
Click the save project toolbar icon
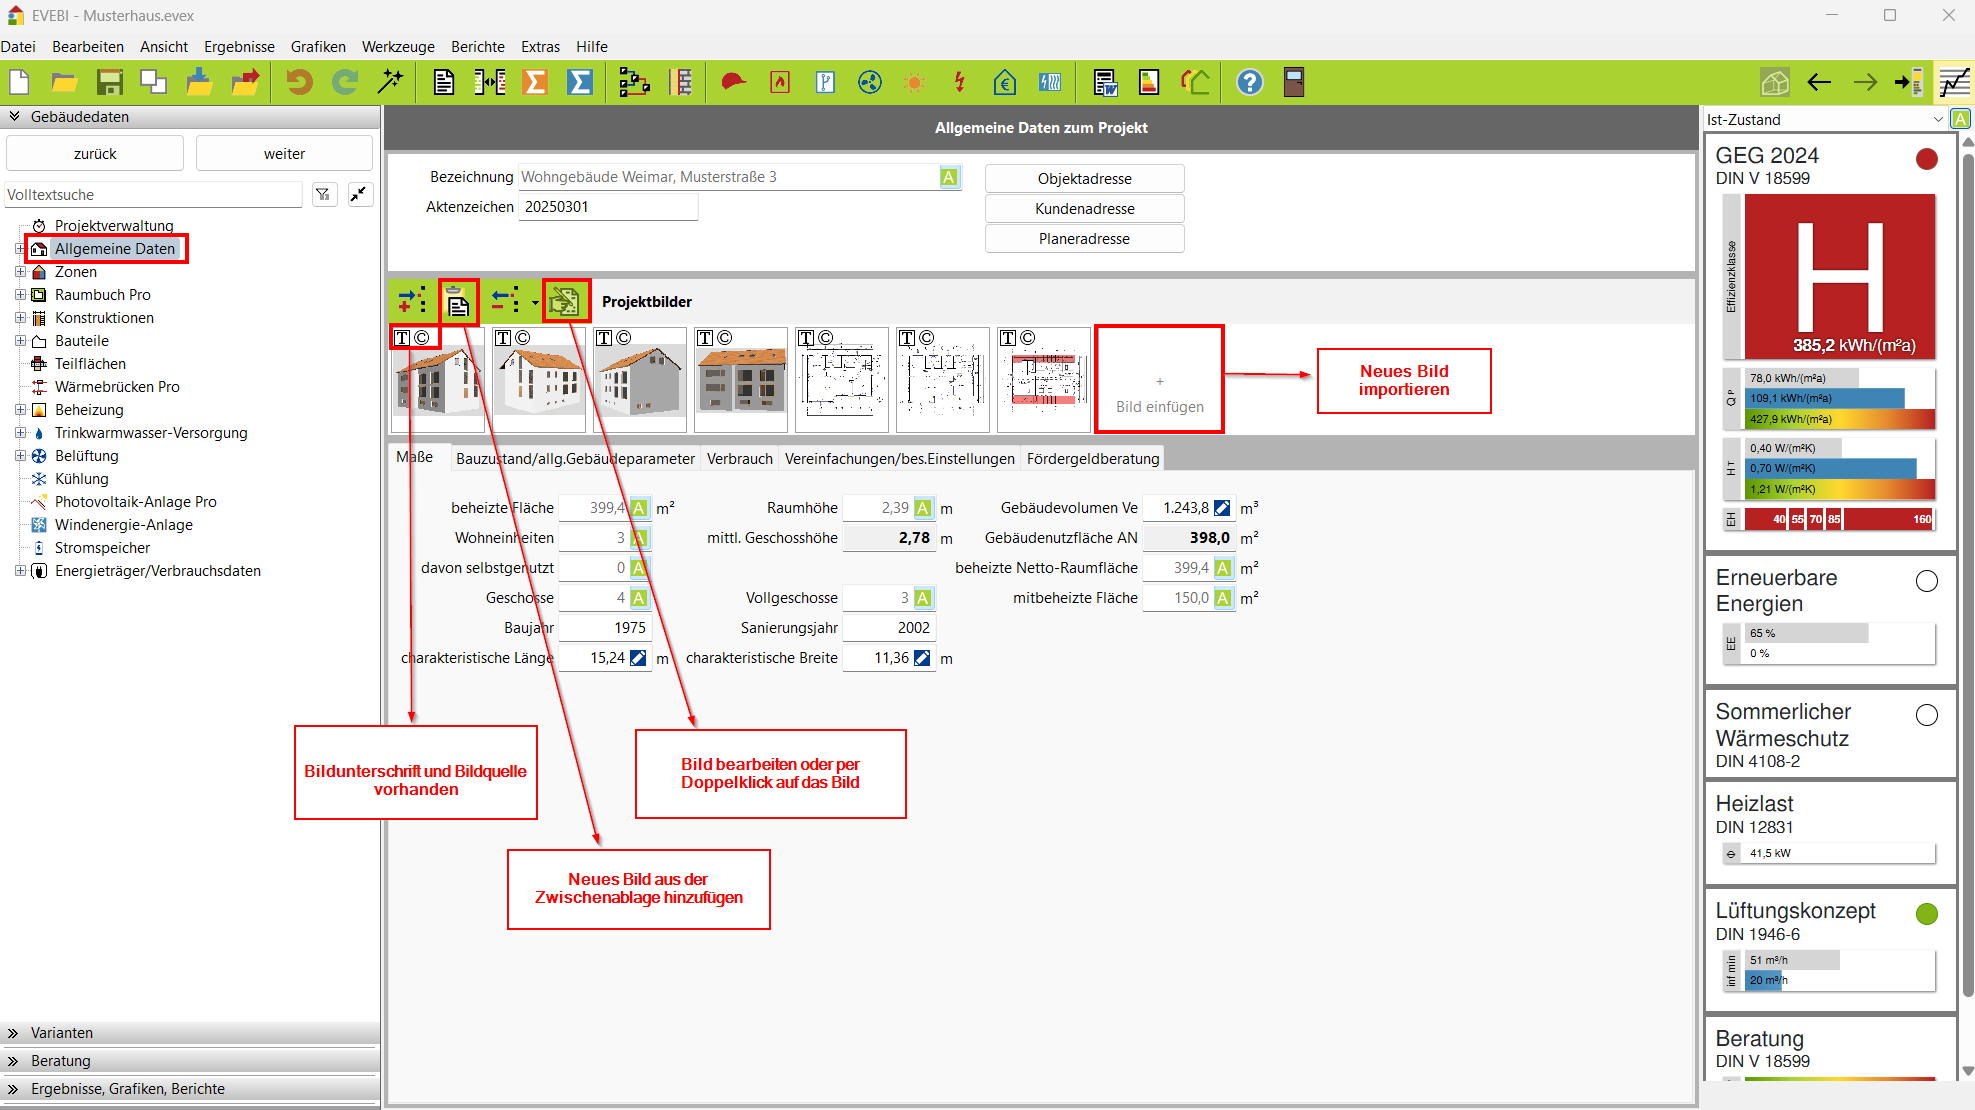coord(109,83)
